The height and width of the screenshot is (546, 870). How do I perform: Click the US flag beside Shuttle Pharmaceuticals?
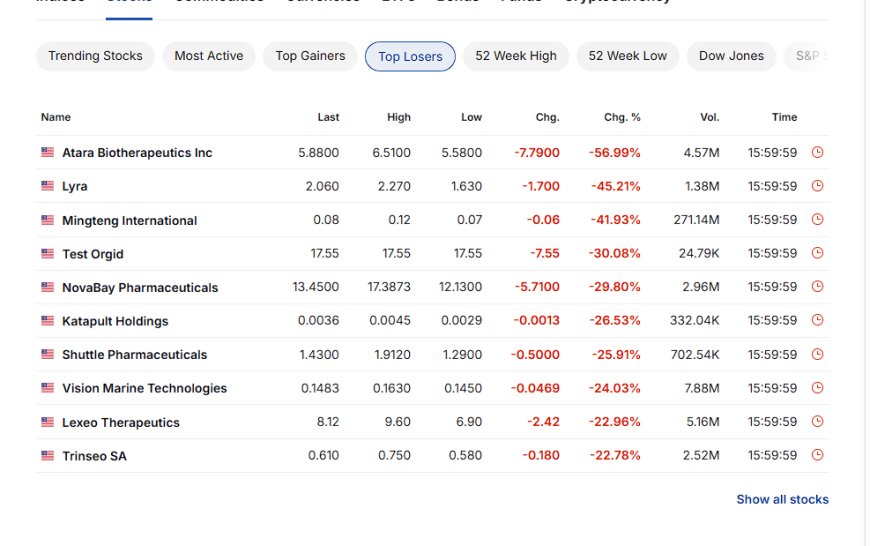(x=48, y=354)
